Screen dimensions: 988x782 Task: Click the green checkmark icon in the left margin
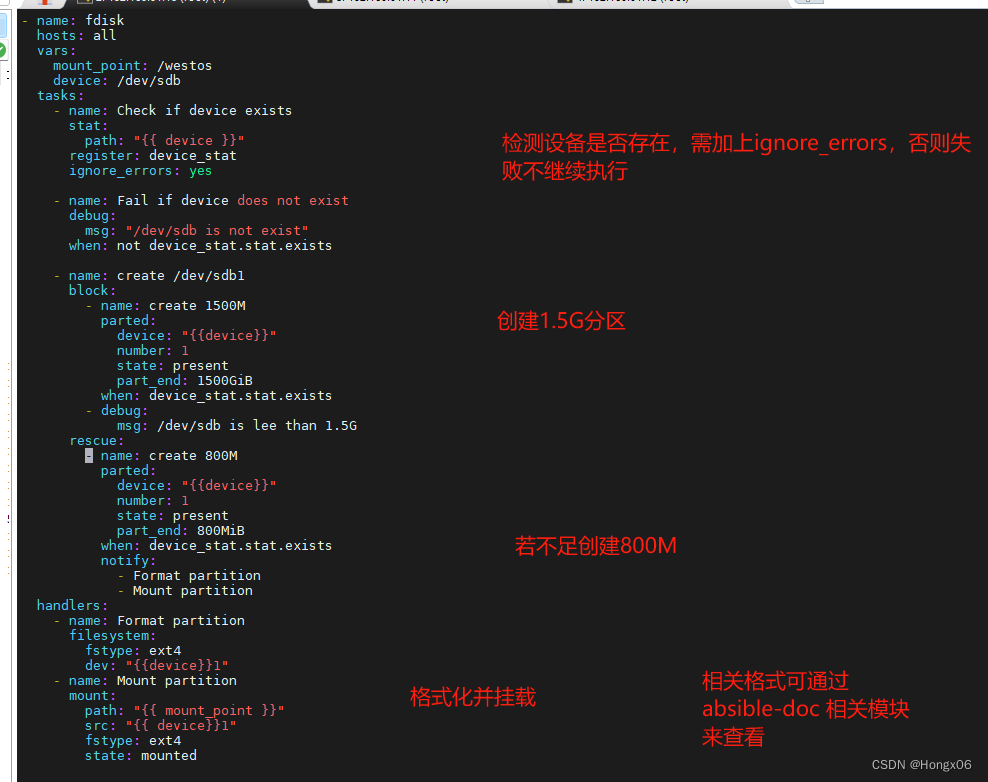3,48
